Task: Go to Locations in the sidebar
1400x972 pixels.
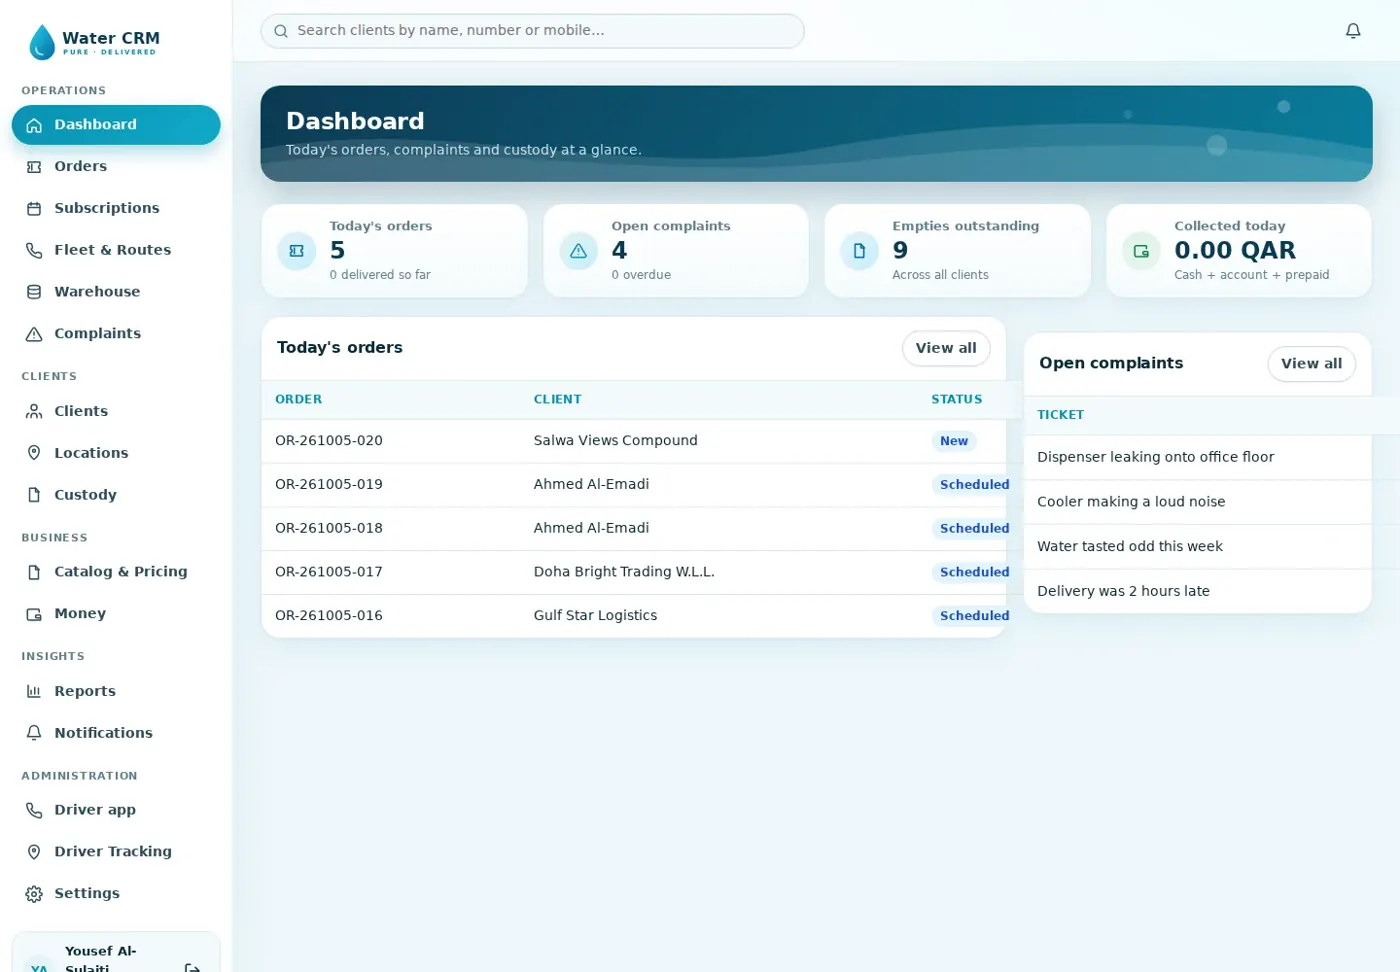Action: tap(116, 453)
